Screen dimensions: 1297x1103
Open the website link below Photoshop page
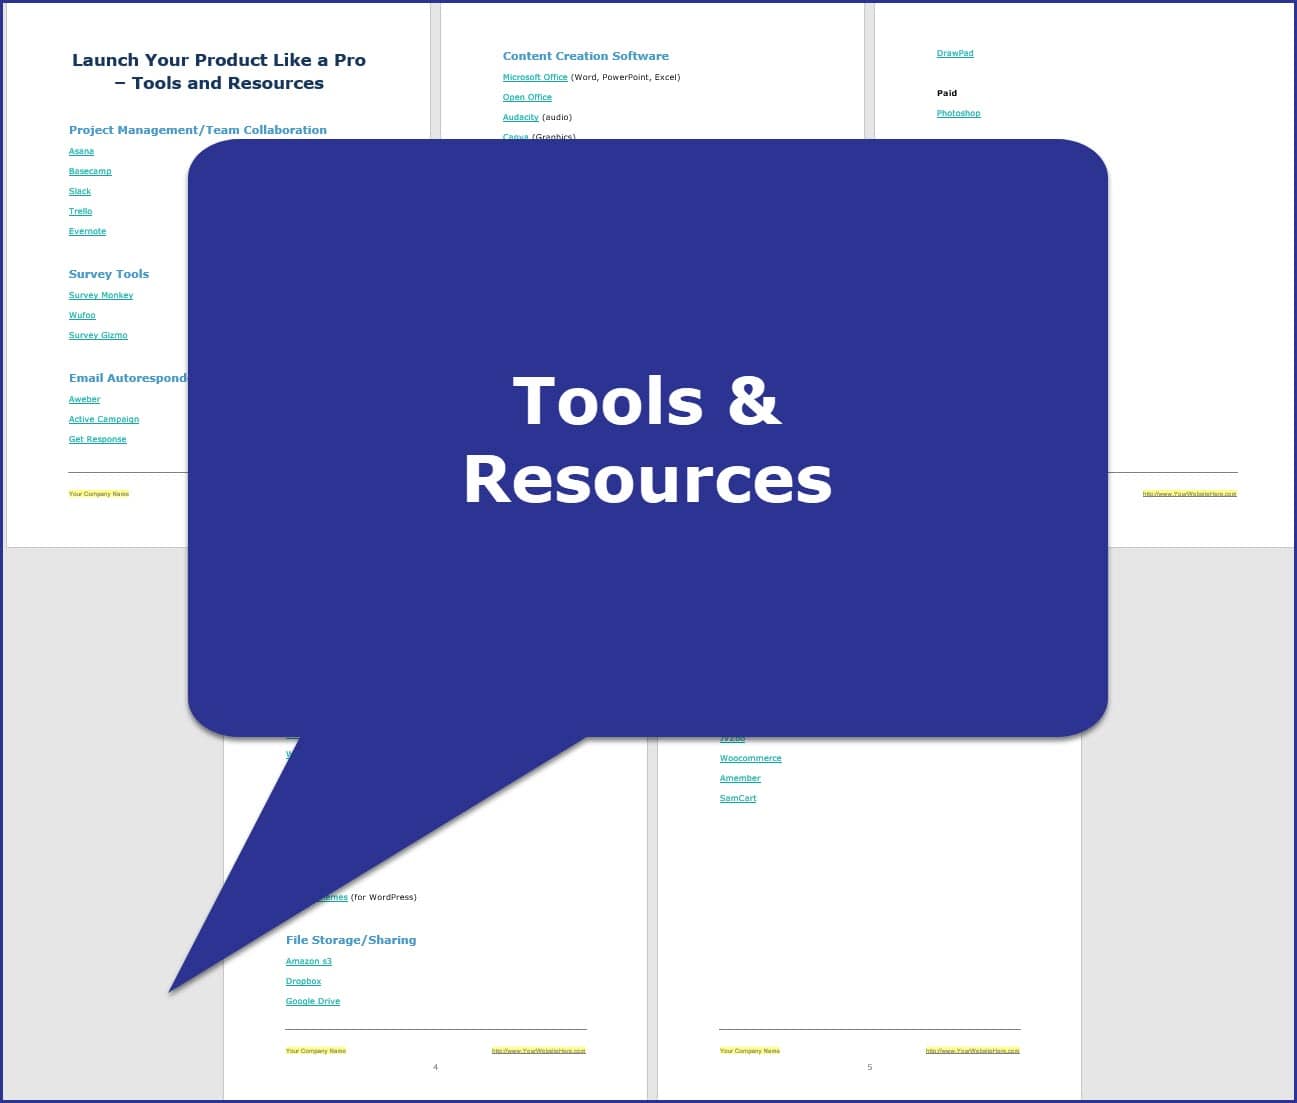1190,493
